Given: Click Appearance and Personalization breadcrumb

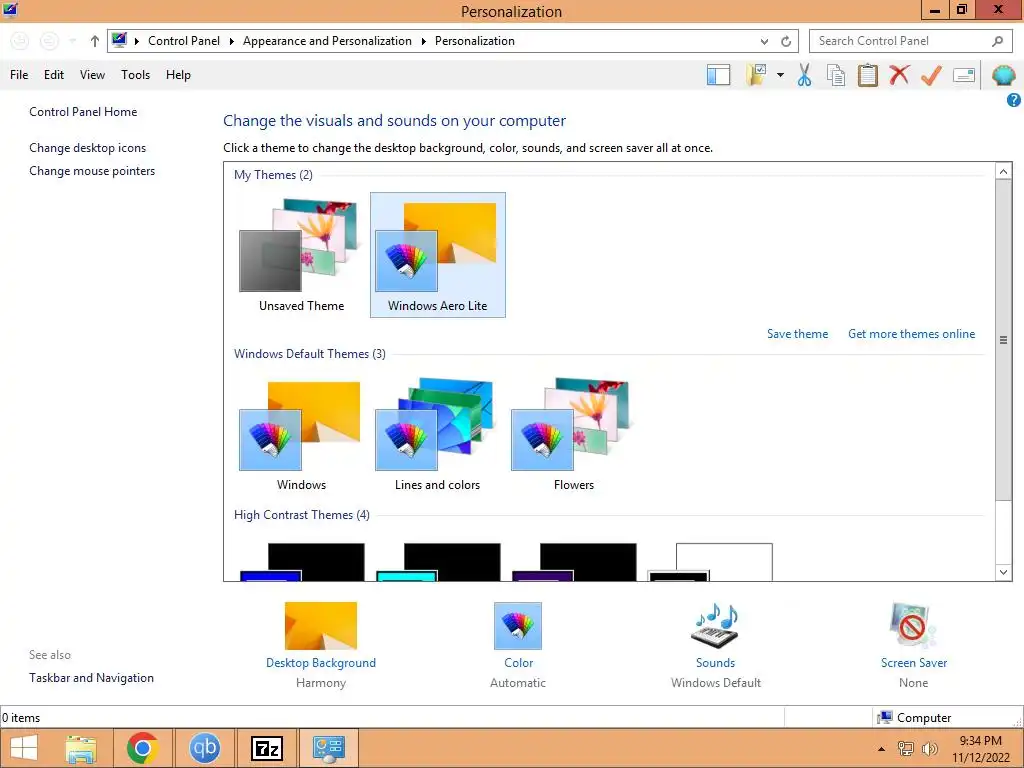Looking at the screenshot, I should [x=327, y=41].
